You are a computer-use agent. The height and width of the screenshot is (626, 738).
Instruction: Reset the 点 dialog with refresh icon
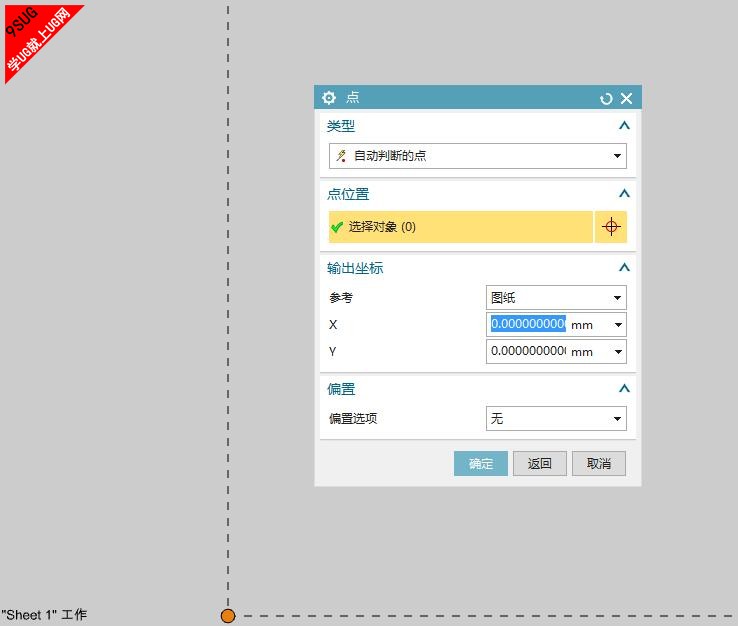point(606,98)
